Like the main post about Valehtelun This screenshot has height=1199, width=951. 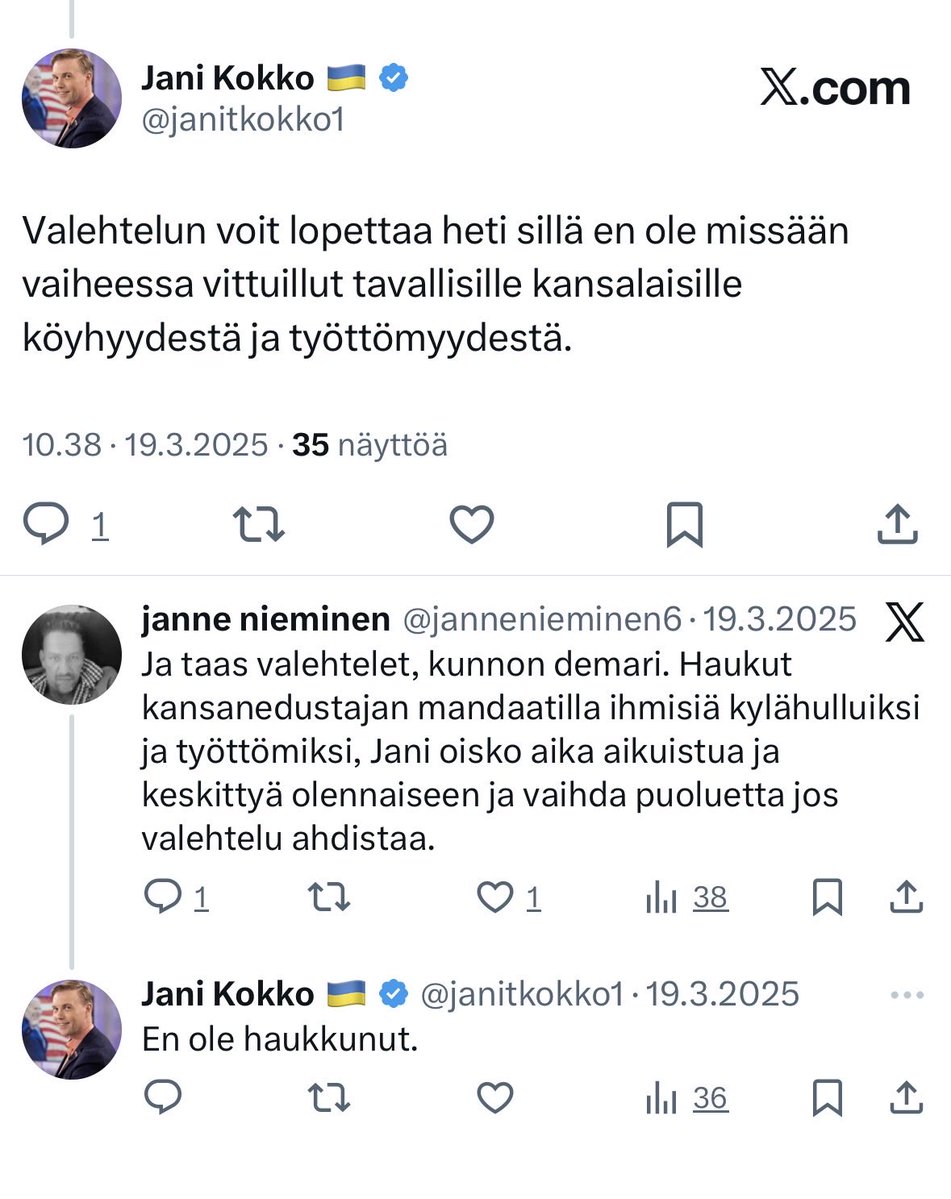[x=471, y=524]
